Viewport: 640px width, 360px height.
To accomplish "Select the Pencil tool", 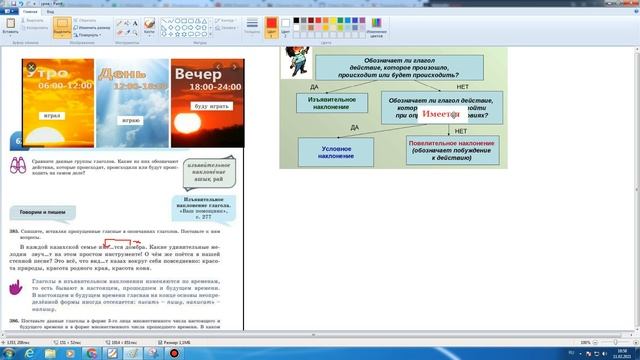I will click(x=119, y=23).
